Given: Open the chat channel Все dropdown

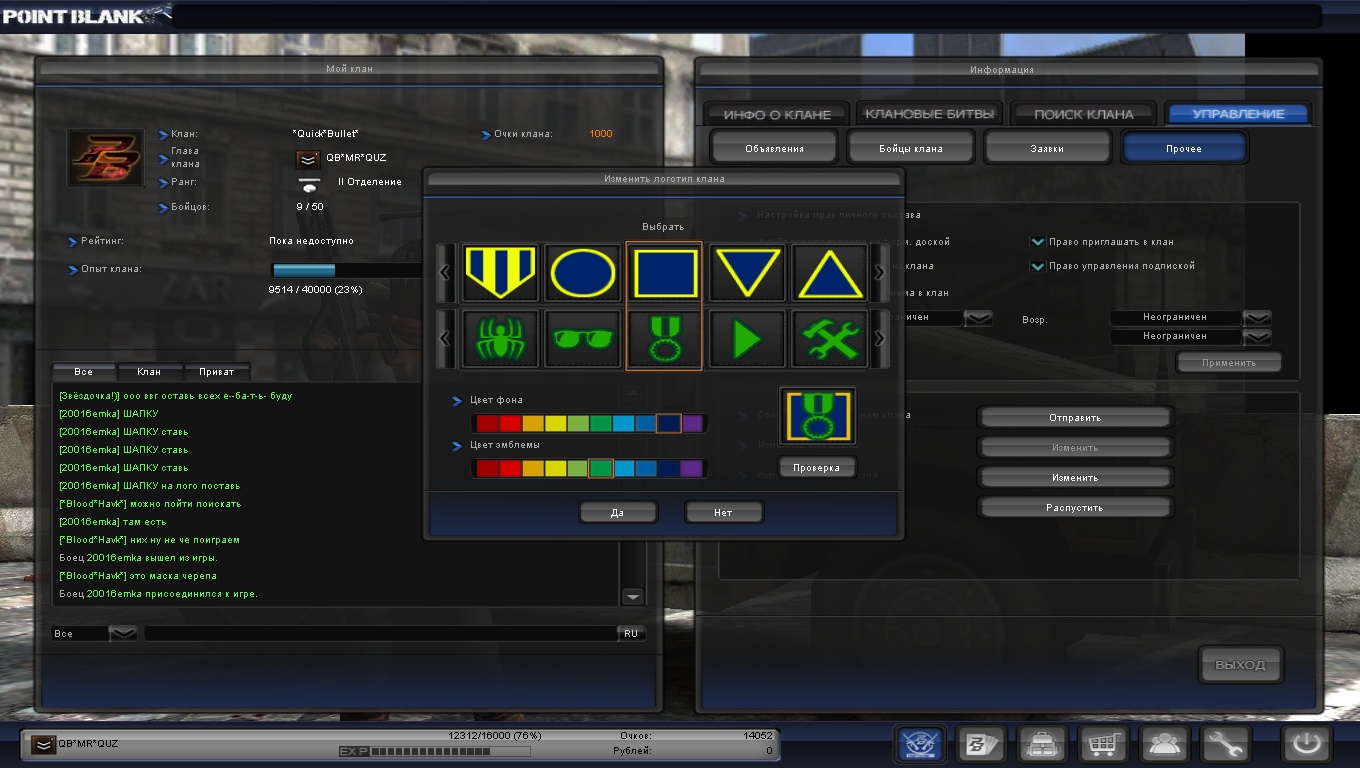Looking at the screenshot, I should tap(123, 633).
